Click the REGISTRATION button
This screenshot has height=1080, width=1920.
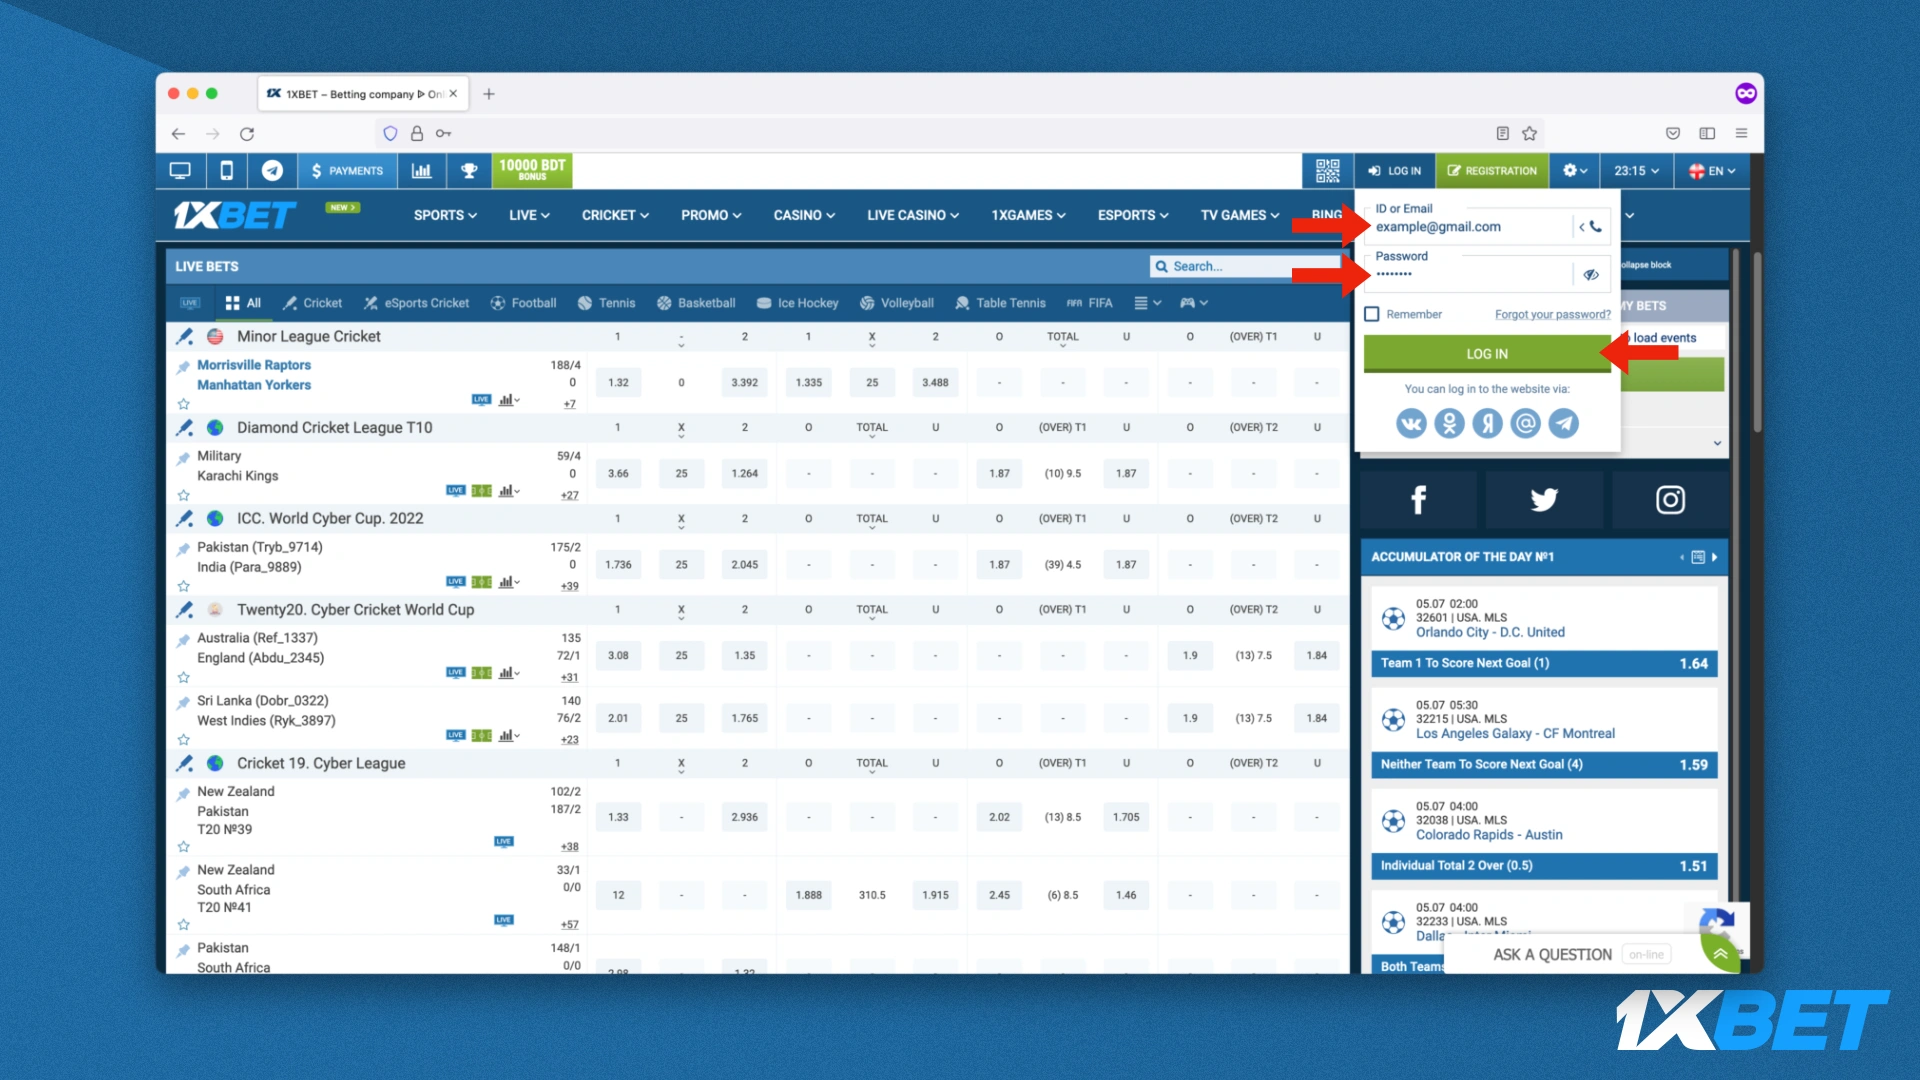click(x=1492, y=171)
